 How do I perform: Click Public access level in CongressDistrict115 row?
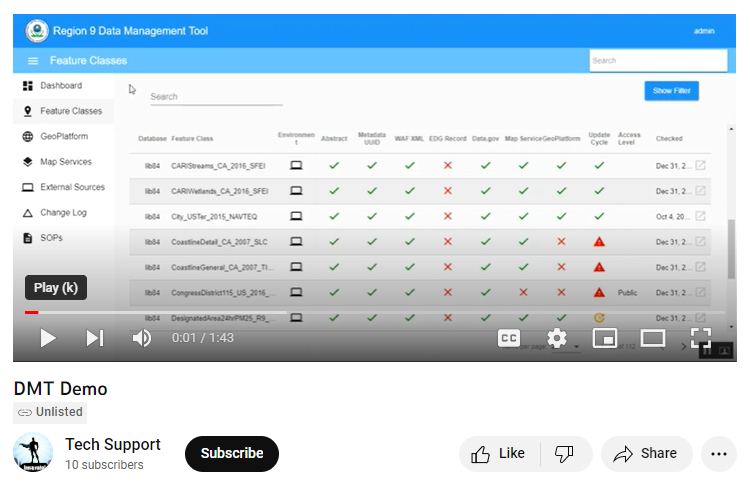click(x=627, y=293)
